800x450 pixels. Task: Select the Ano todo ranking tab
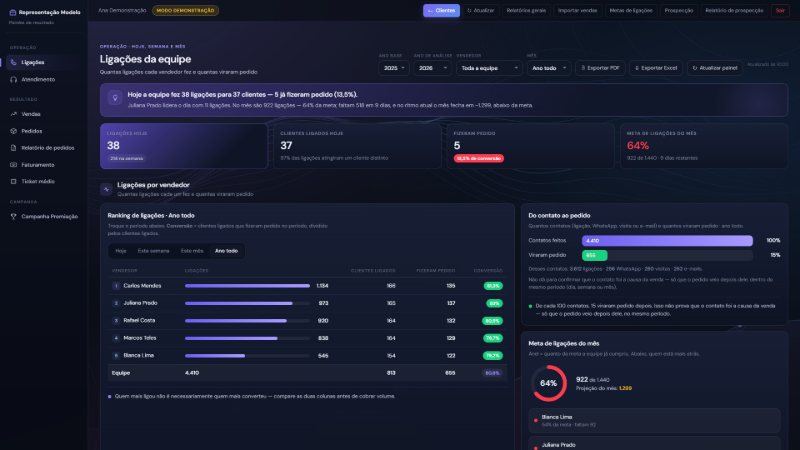click(x=226, y=251)
